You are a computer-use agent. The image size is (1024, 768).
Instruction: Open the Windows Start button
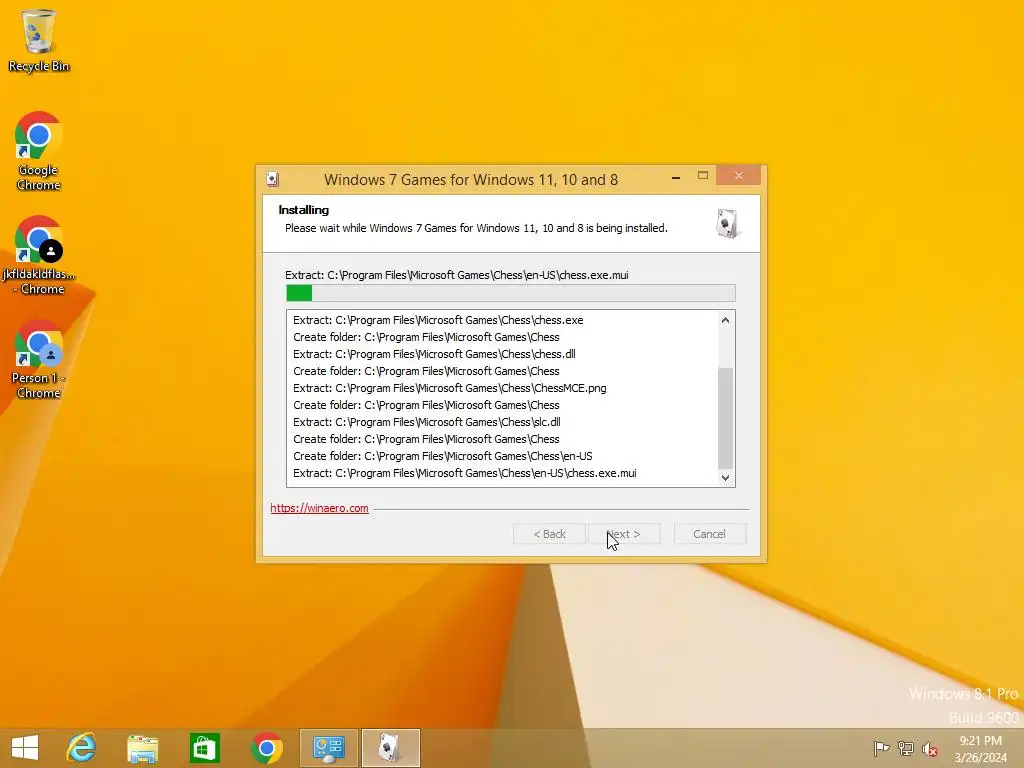[25, 748]
